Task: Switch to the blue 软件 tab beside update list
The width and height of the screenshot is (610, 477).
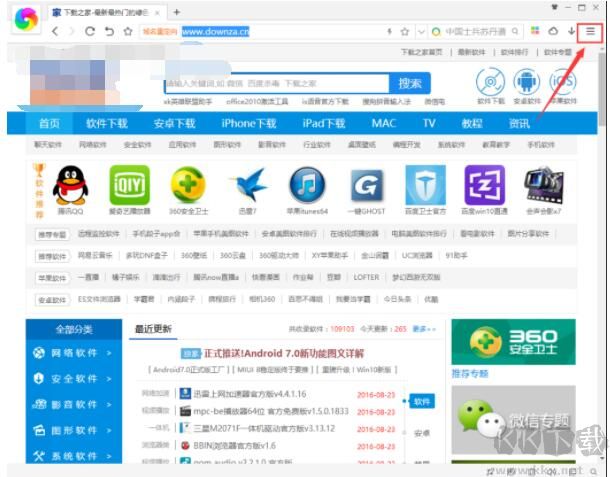Action: pos(422,401)
